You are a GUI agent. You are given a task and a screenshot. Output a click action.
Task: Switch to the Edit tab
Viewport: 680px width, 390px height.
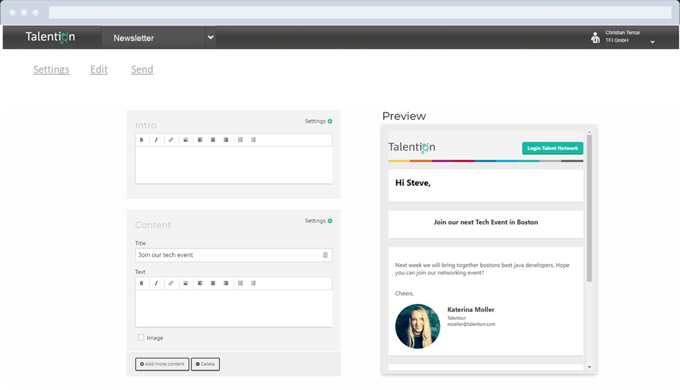99,69
